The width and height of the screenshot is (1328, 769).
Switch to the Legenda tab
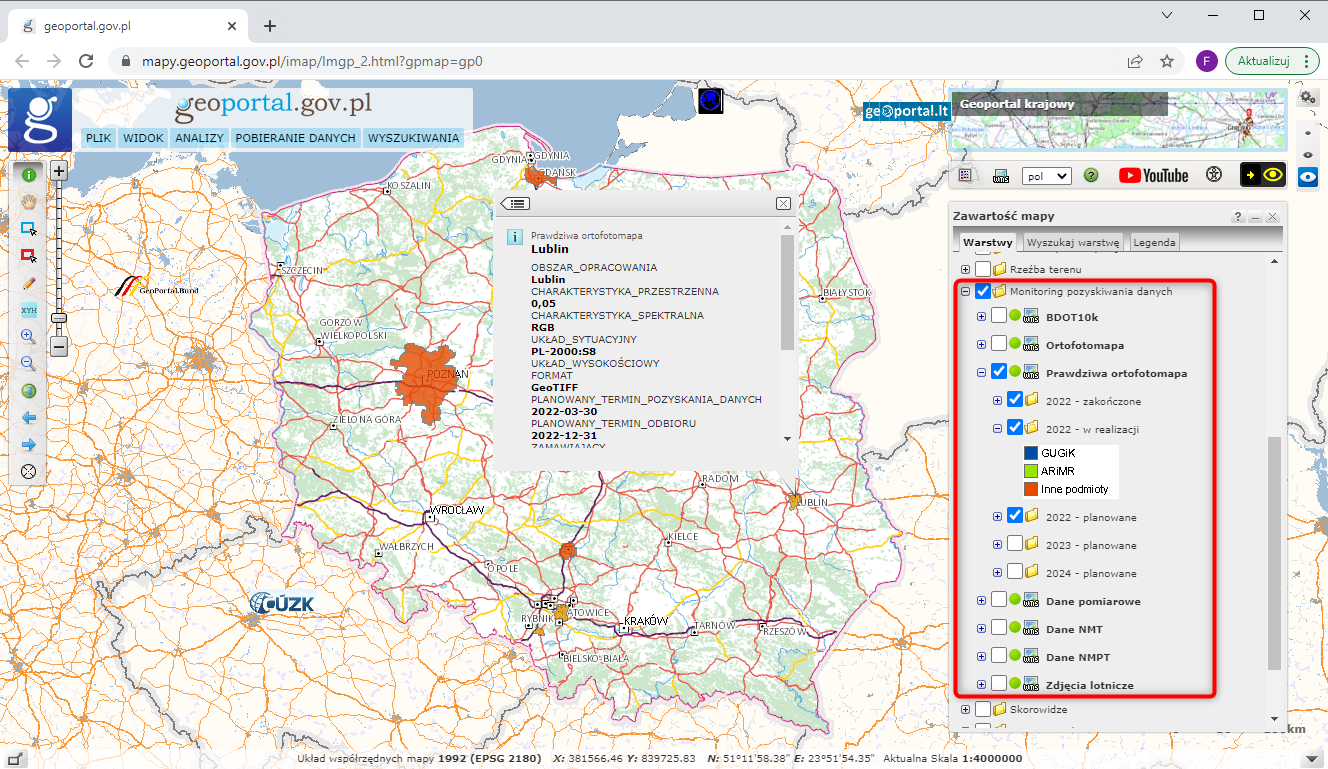coord(1154,241)
